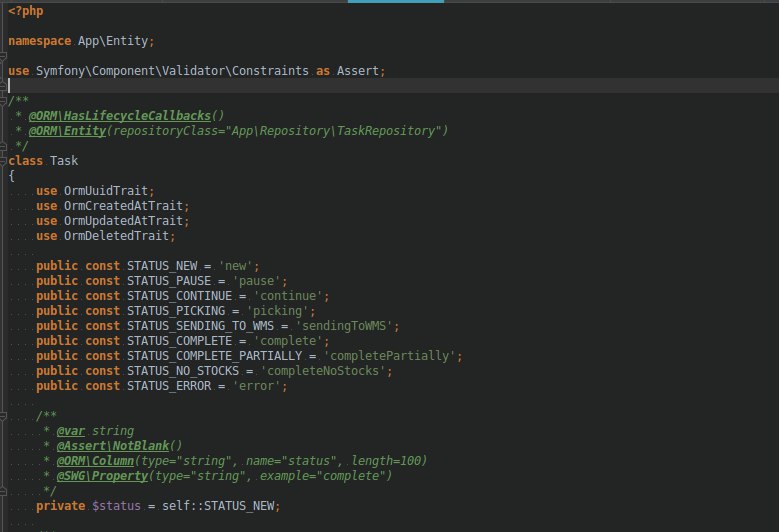The image size is (779, 532).
Task: Click the Assert alias after 'as'
Action: click(358, 71)
